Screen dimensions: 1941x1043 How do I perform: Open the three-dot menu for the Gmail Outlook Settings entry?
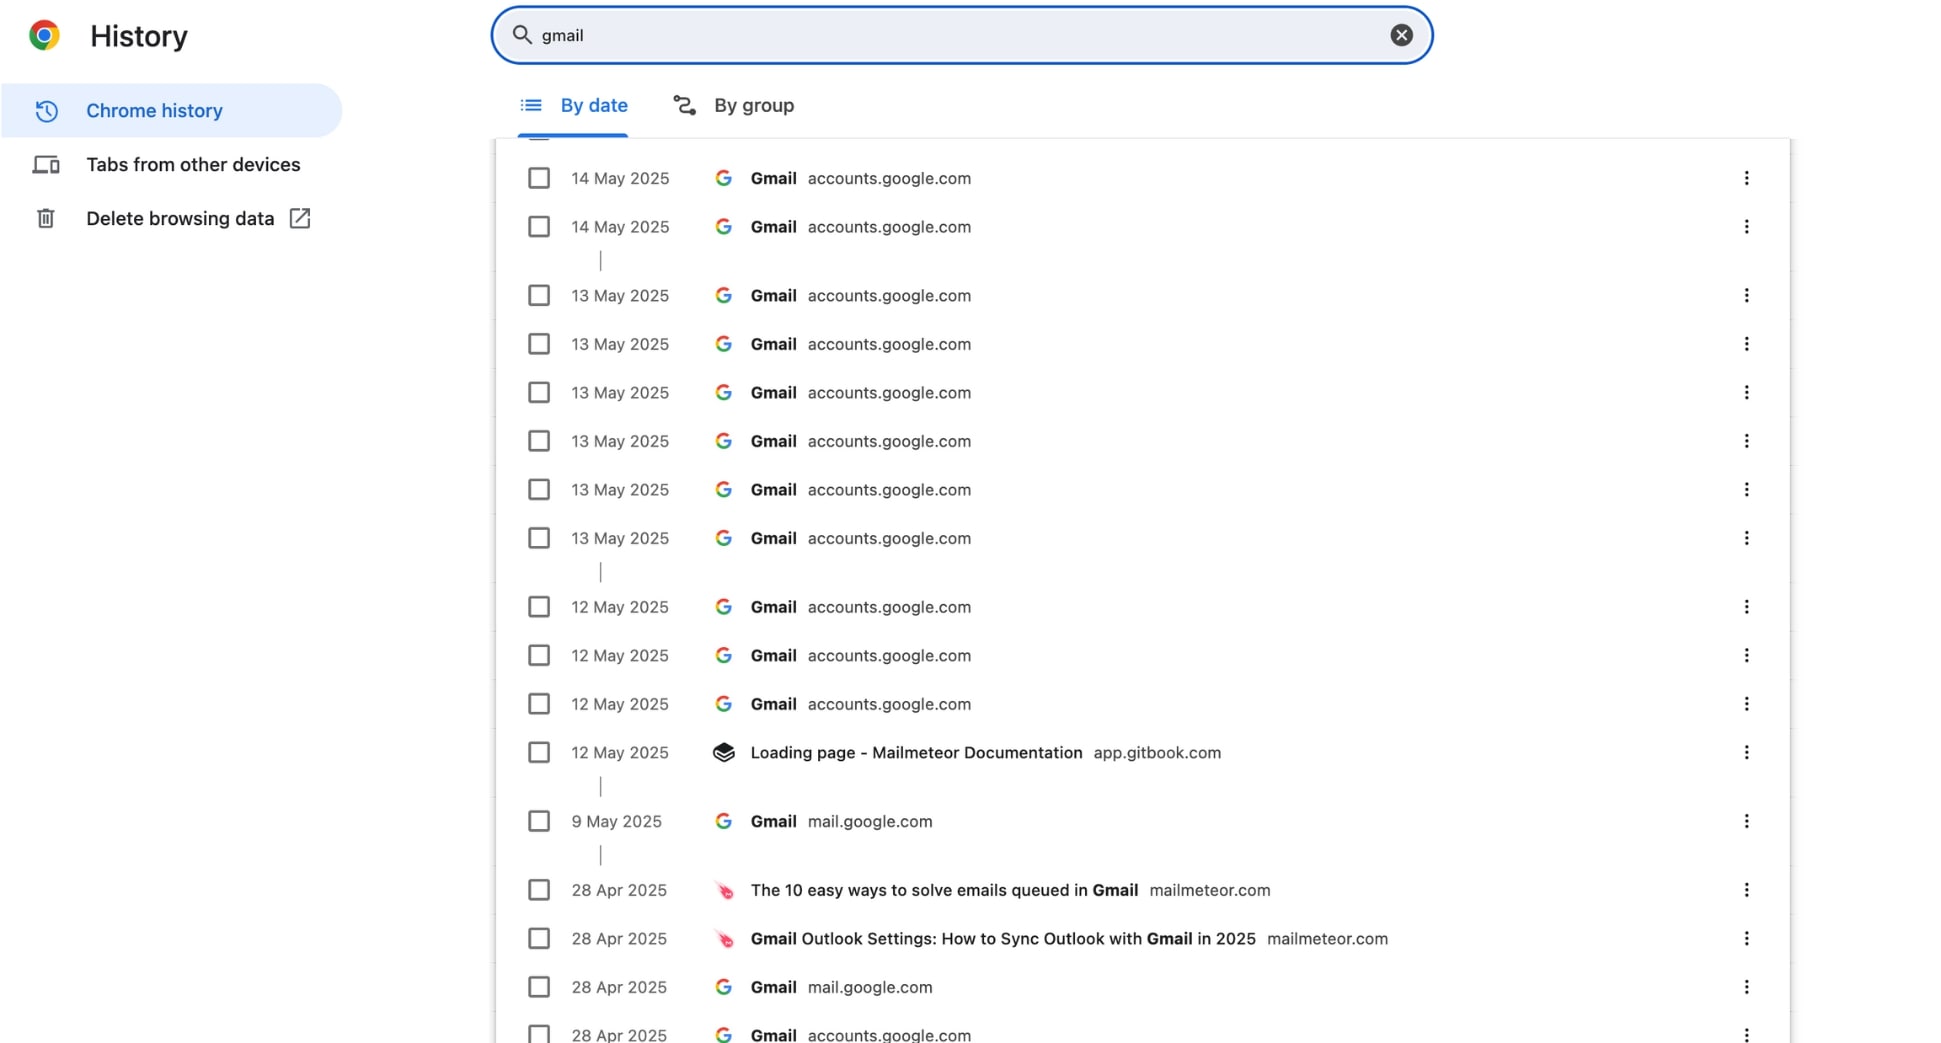tap(1747, 938)
